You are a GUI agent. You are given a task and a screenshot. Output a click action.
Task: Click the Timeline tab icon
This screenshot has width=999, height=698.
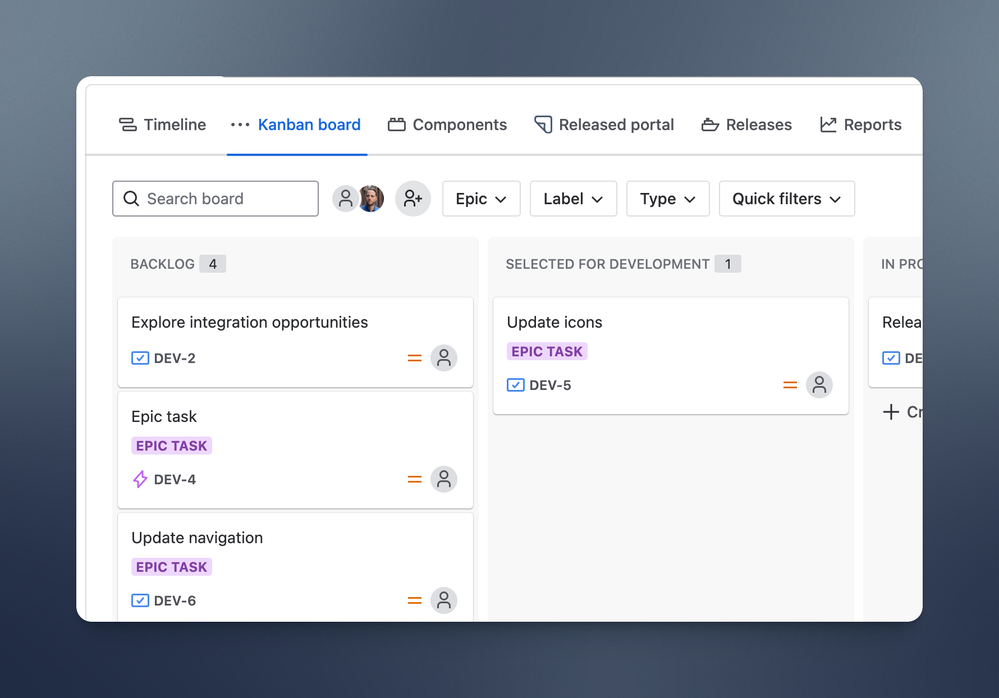point(127,125)
